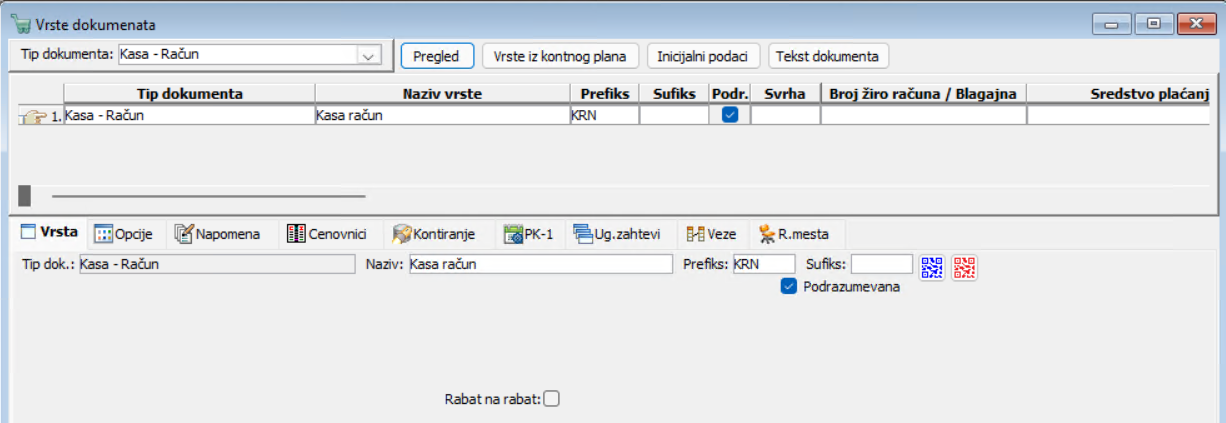Select 'Kasa - Račun' cell in row 1
Viewport: 1226px width, 423px height.
coord(190,115)
